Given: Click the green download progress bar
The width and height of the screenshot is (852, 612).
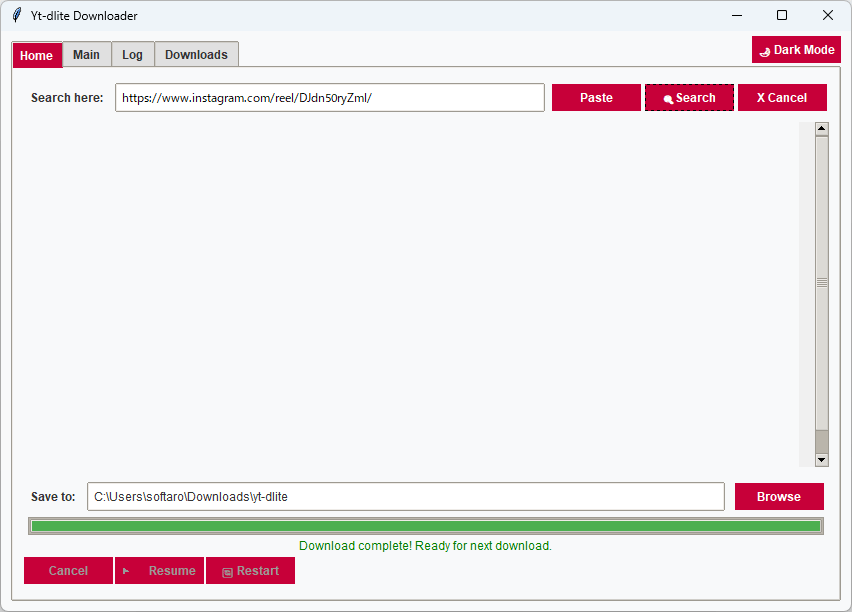Looking at the screenshot, I should click(426, 526).
